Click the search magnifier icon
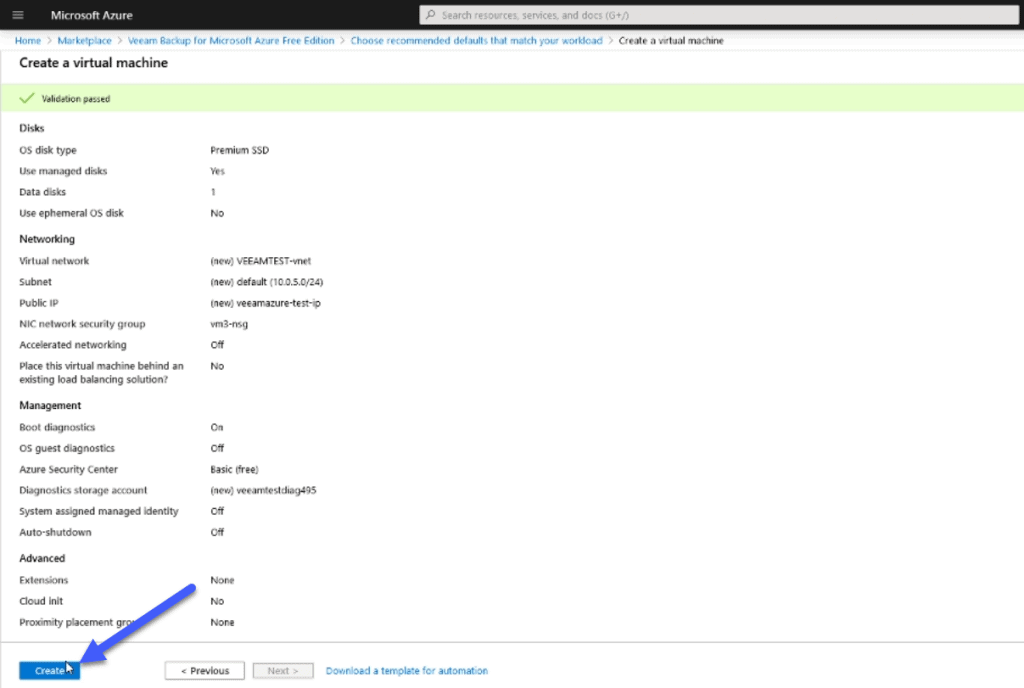1024x688 pixels. tap(430, 15)
